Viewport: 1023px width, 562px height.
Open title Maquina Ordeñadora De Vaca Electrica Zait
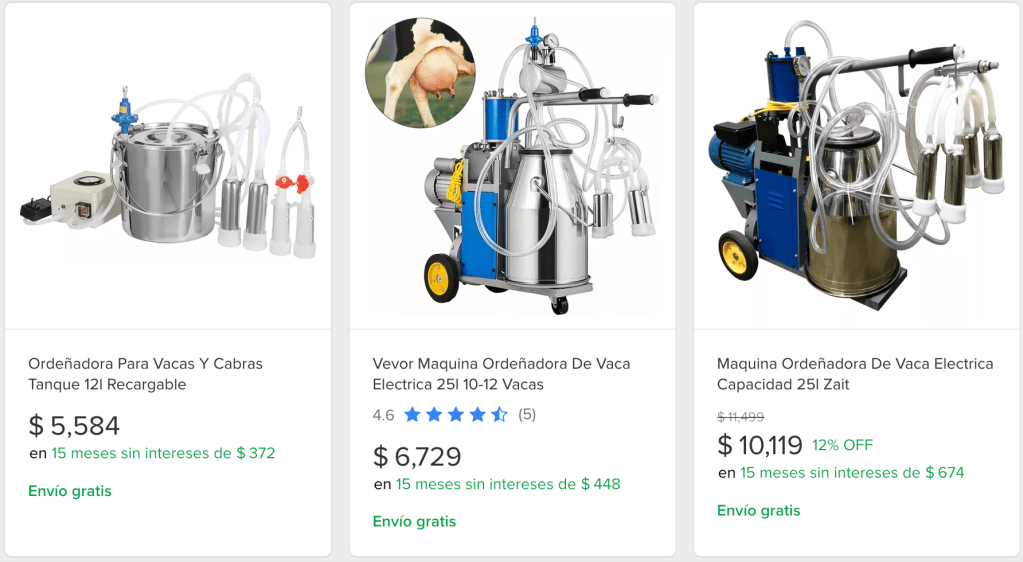pos(855,374)
